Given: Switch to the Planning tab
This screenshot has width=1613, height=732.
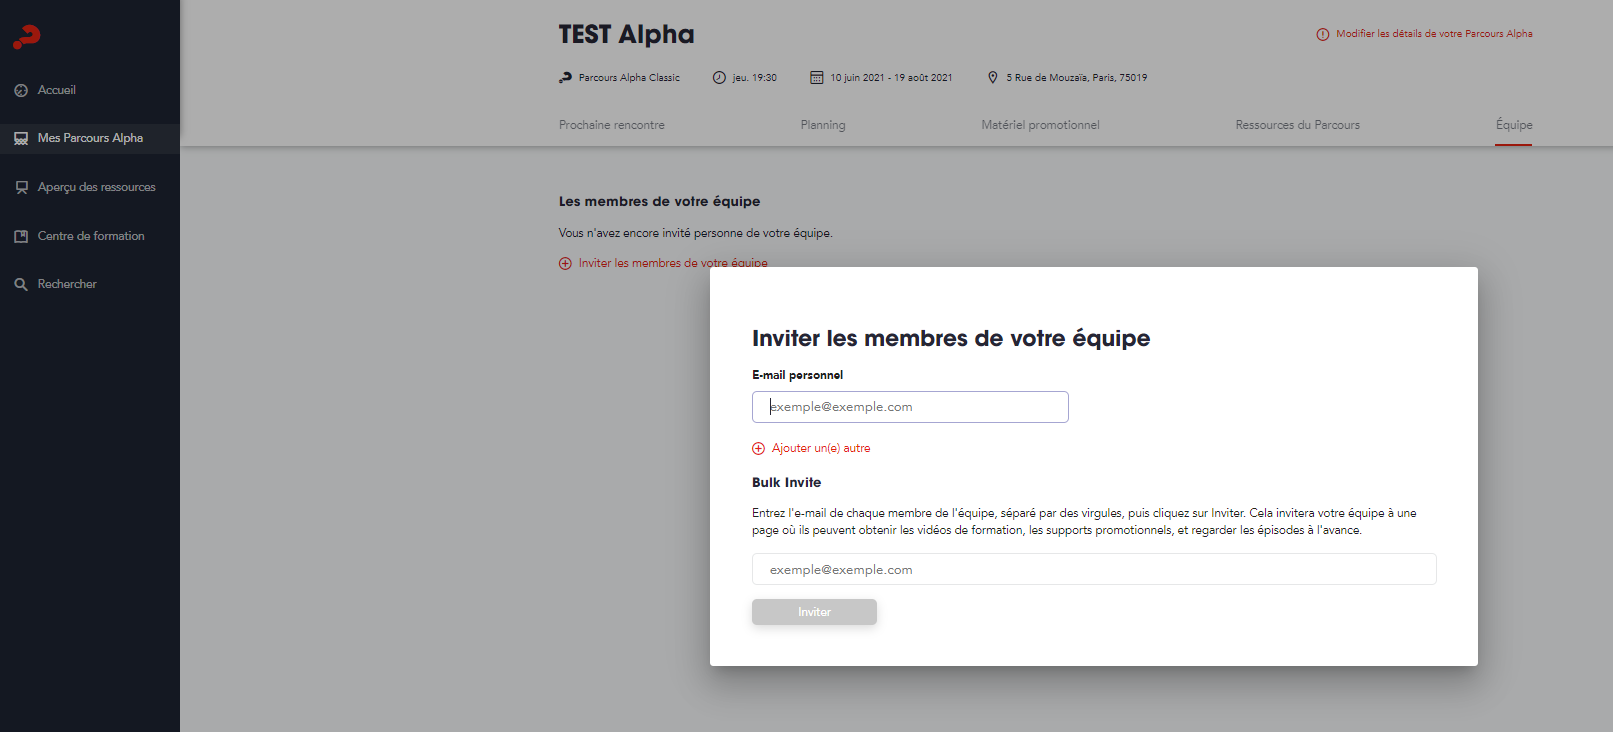Looking at the screenshot, I should (x=823, y=125).
